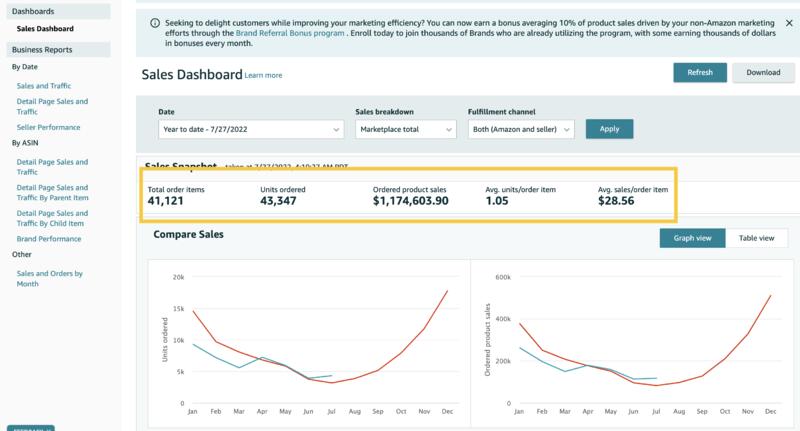Click the Download button
This screenshot has height=431, width=800.
763,72
